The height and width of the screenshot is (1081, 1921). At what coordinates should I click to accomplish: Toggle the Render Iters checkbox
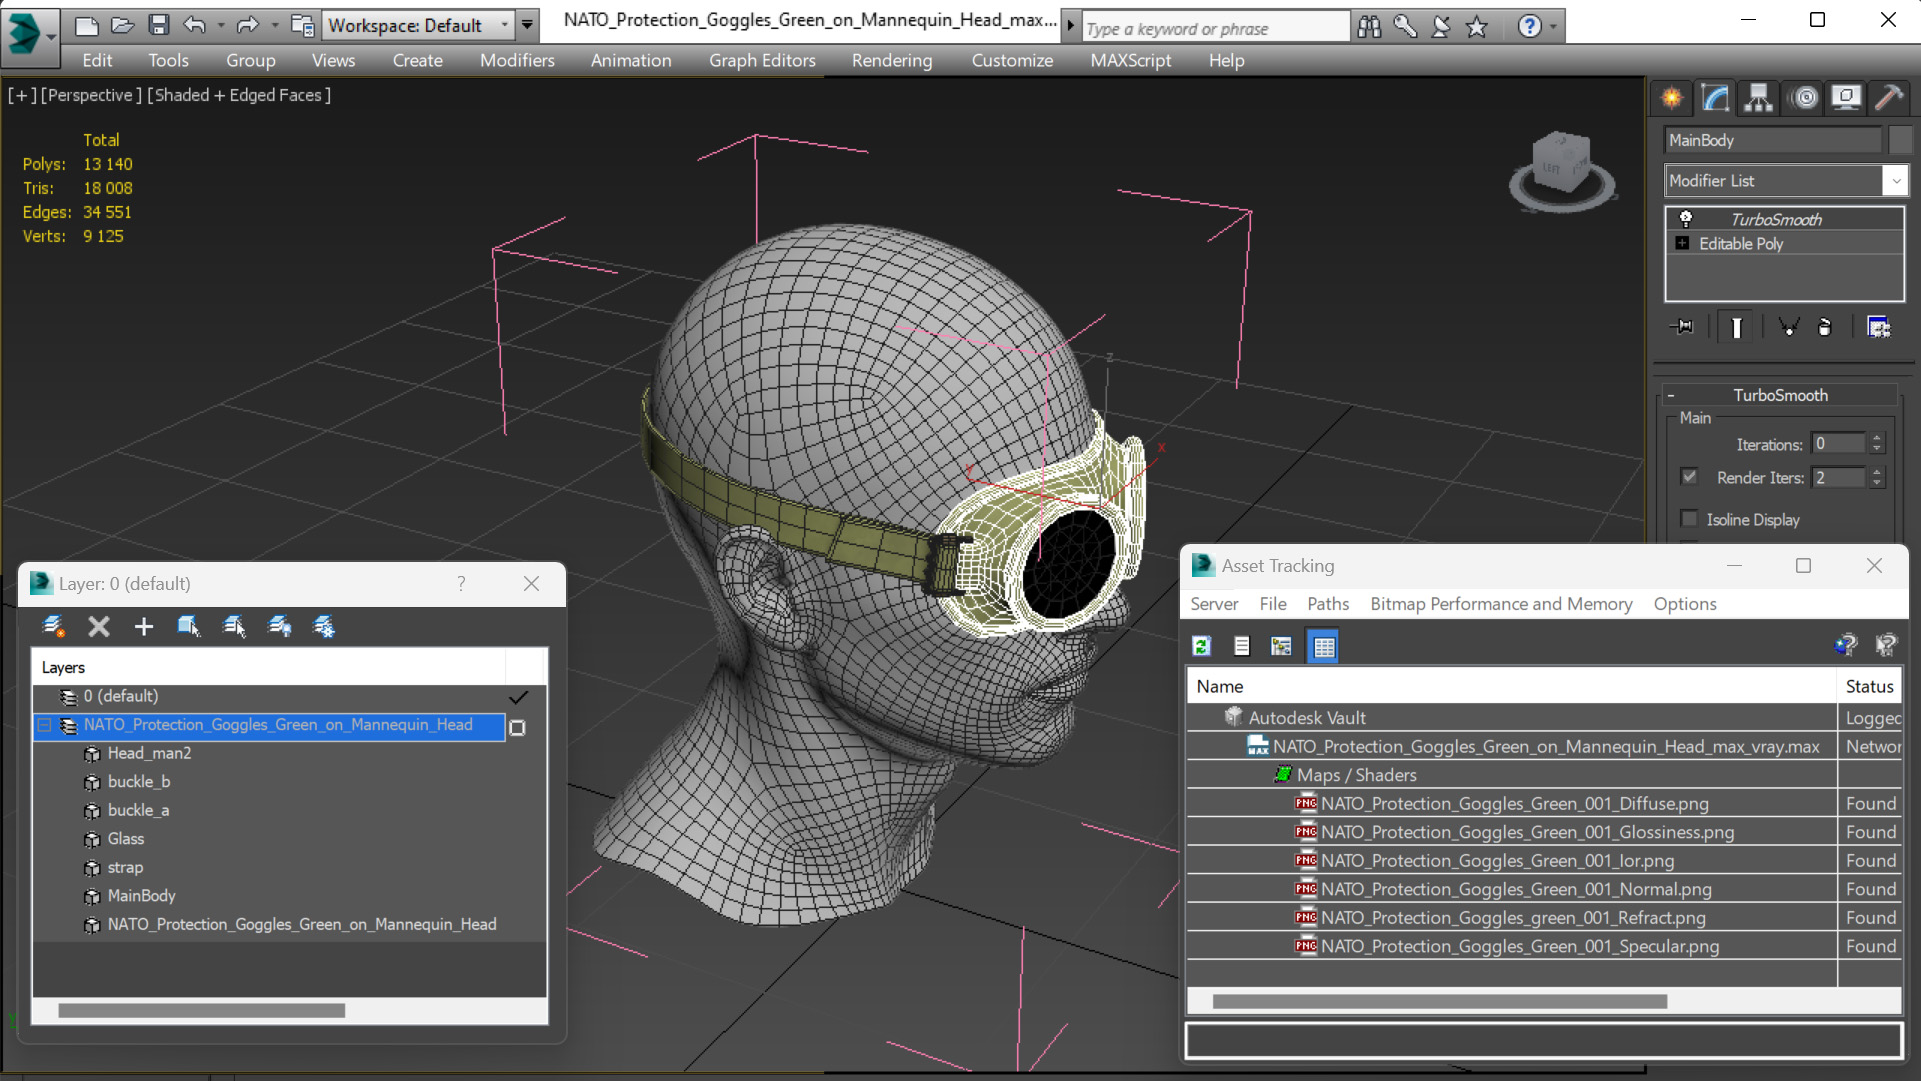click(1689, 477)
